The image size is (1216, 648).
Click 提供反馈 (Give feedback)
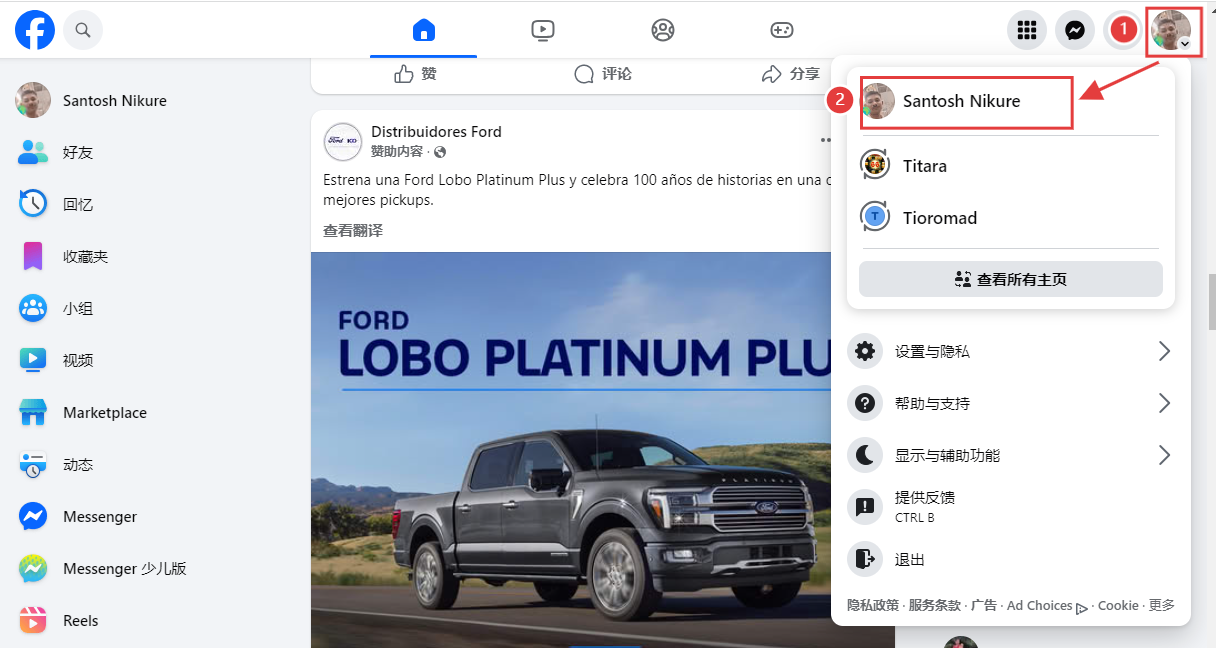point(1011,507)
